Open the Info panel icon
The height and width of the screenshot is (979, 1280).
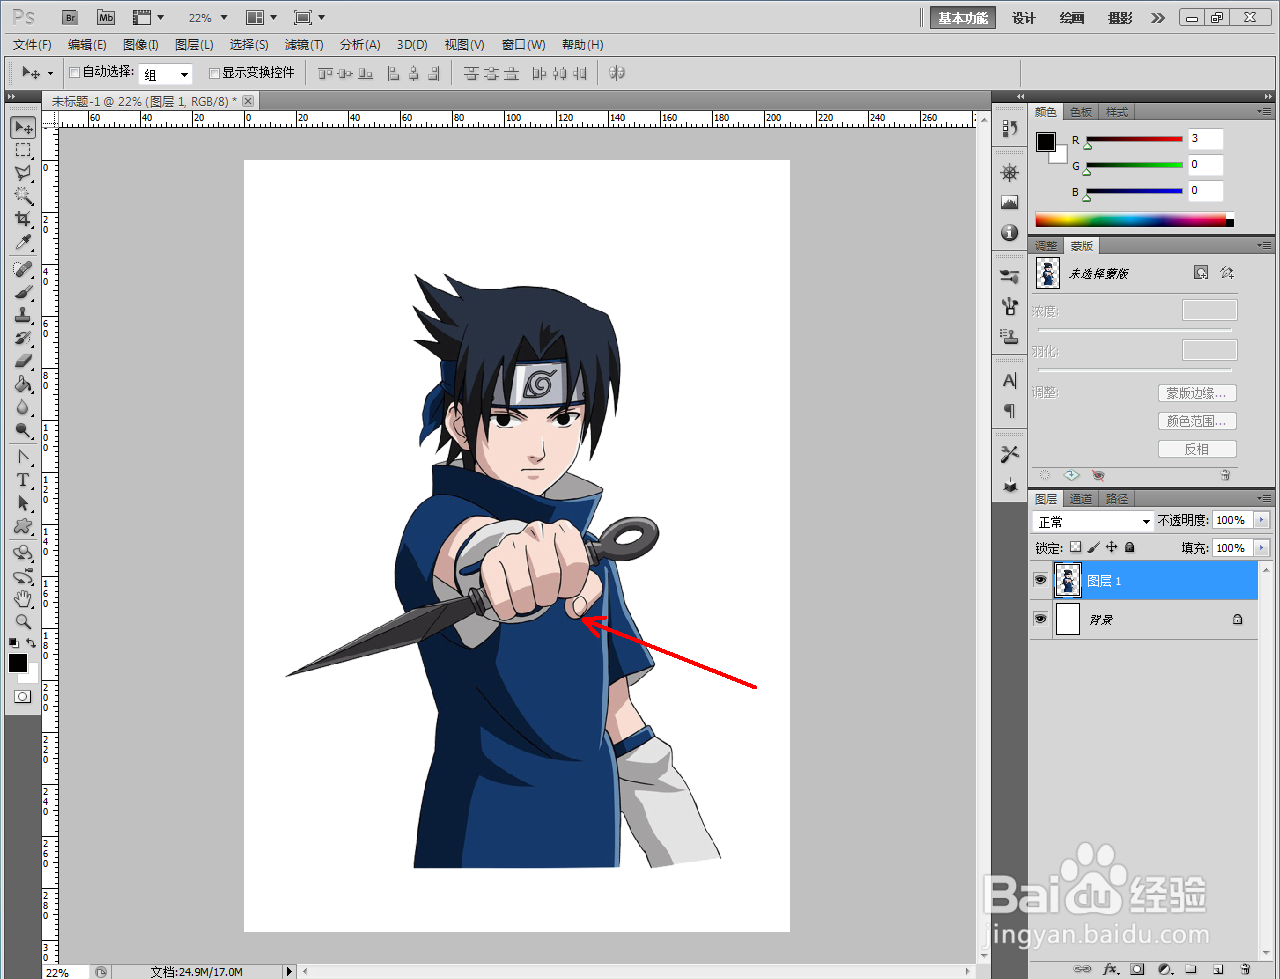pyautogui.click(x=1009, y=233)
